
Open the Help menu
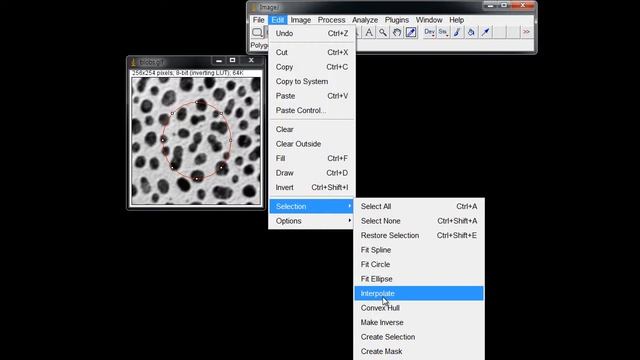(x=457, y=20)
